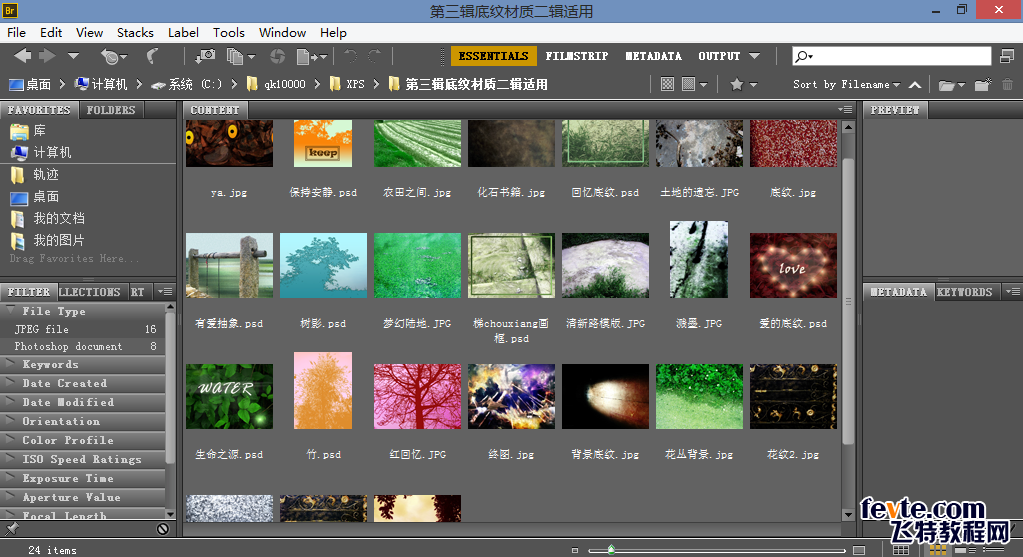
Task: Toggle the Photoshop document filter
Action: pyautogui.click(x=68, y=347)
